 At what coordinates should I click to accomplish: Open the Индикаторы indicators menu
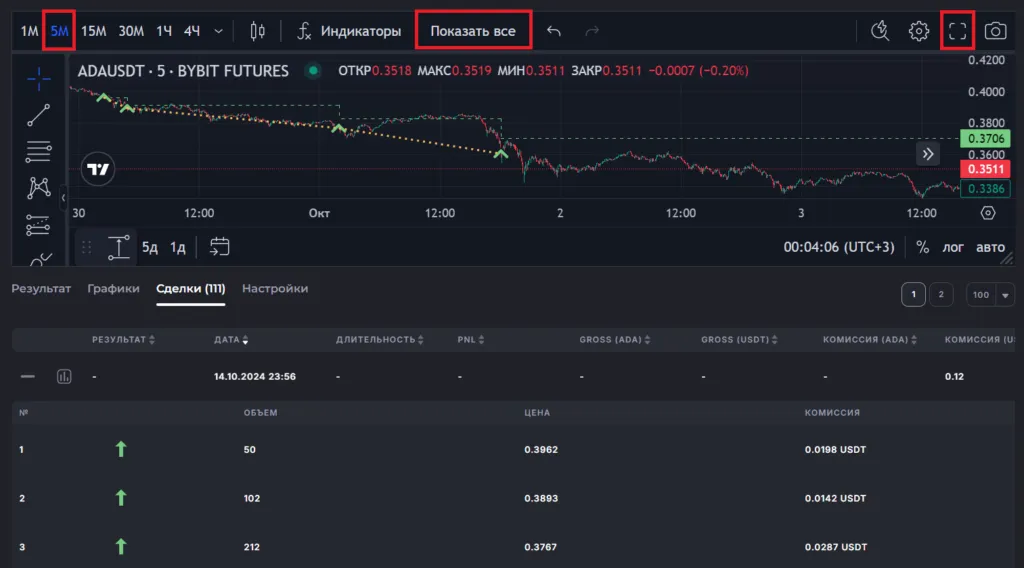pos(350,31)
